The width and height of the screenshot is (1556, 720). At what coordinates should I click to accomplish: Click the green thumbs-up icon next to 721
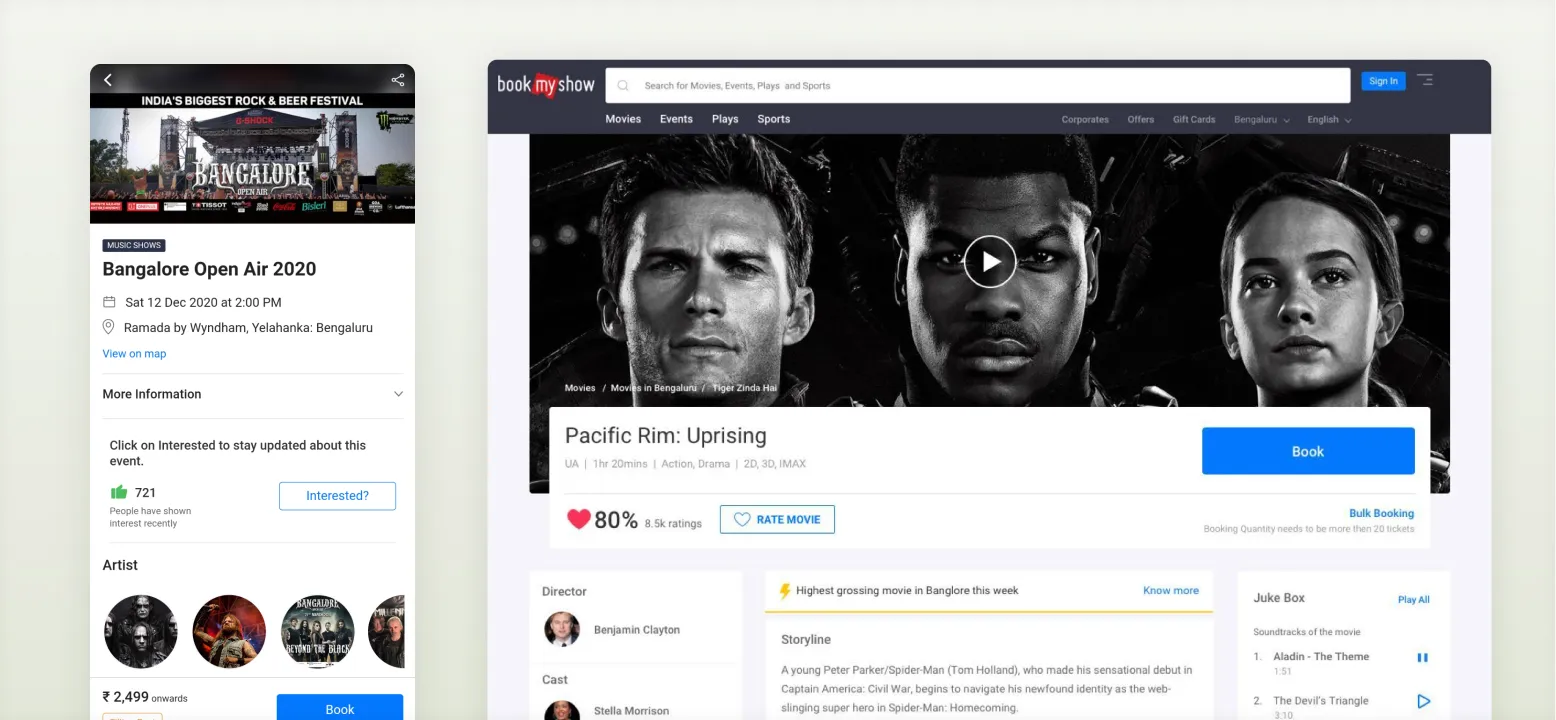(119, 492)
